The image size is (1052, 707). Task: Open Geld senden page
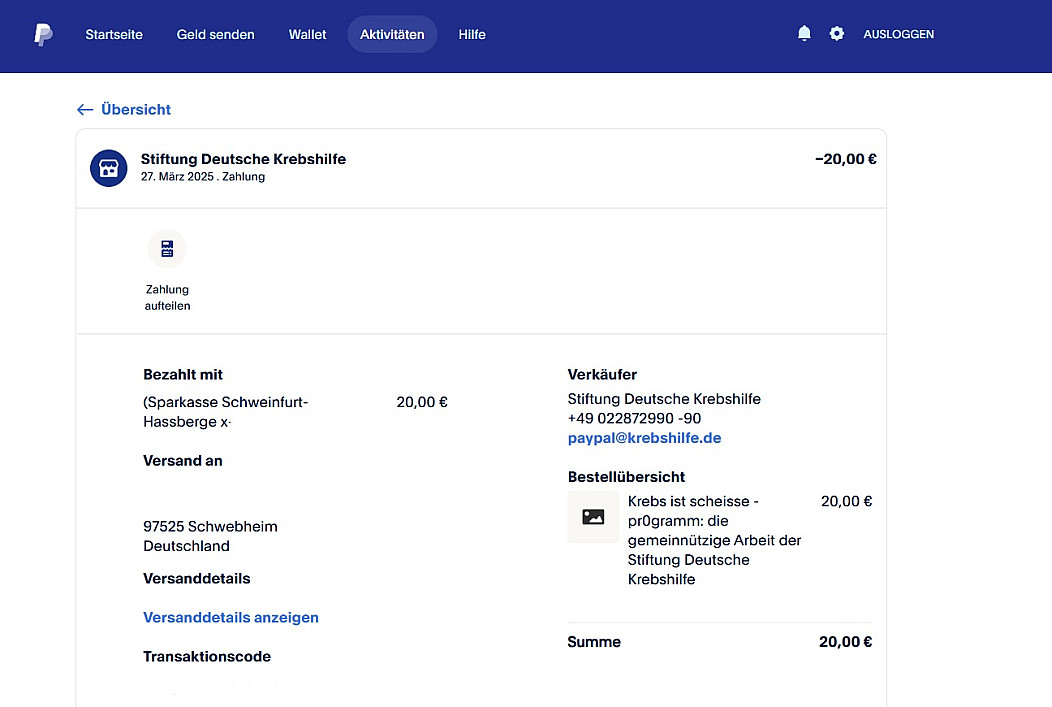pyautogui.click(x=216, y=34)
